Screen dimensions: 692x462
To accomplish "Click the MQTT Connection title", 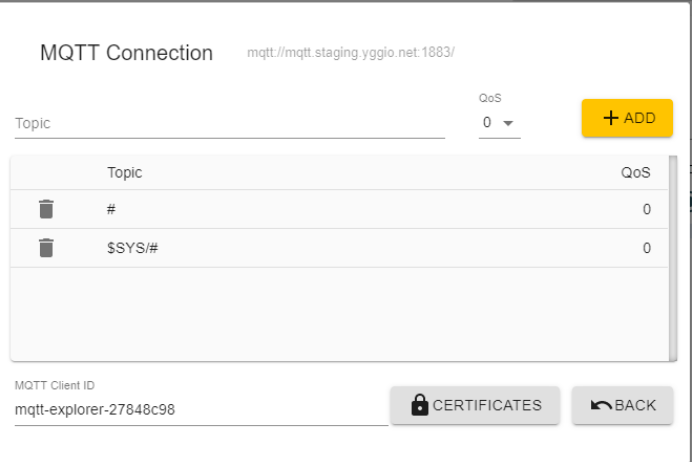I will point(126,53).
